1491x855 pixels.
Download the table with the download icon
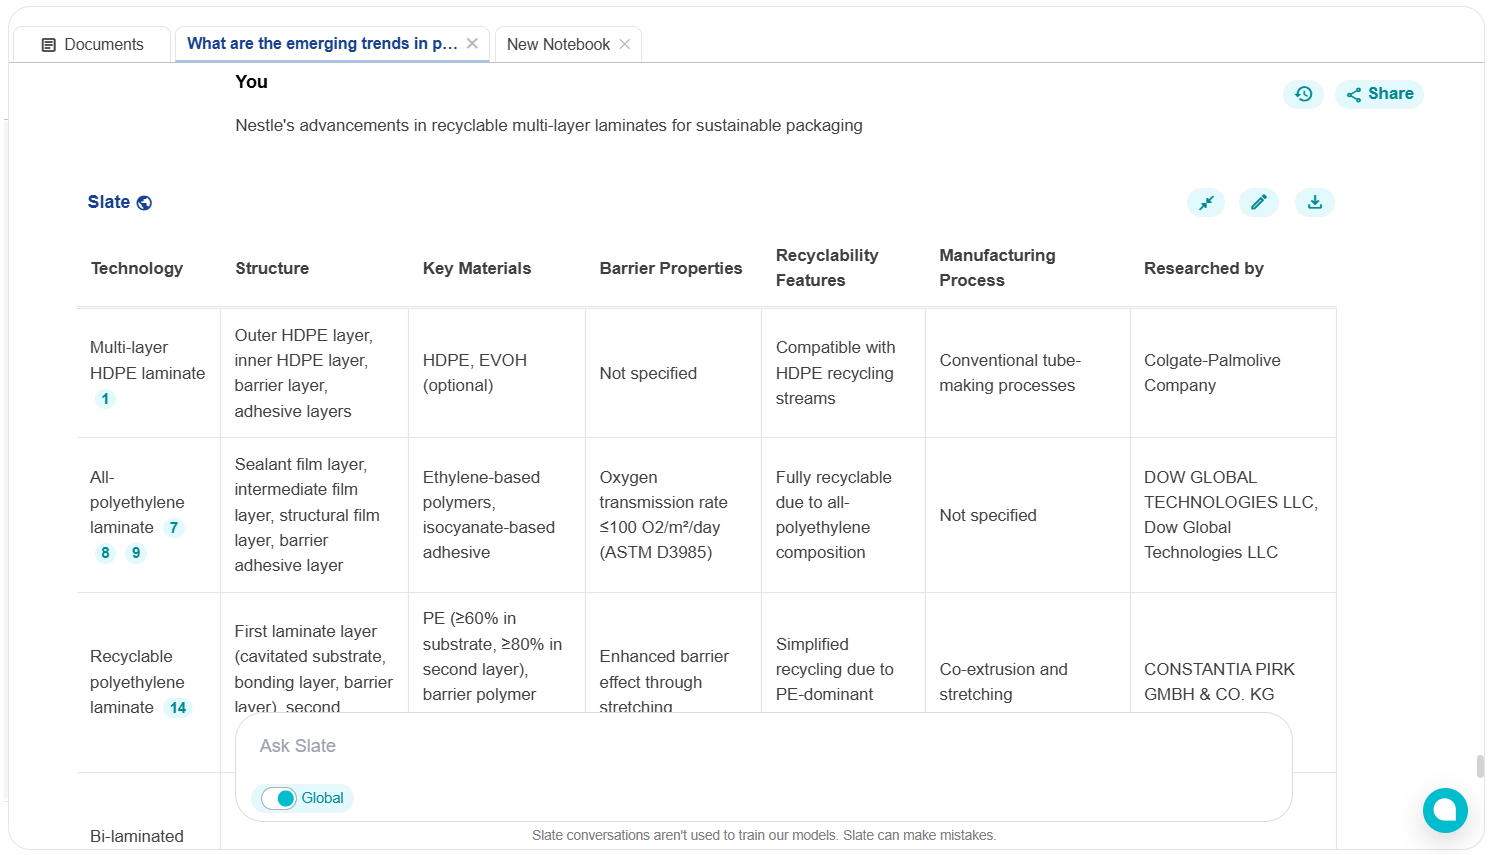[x=1314, y=203]
